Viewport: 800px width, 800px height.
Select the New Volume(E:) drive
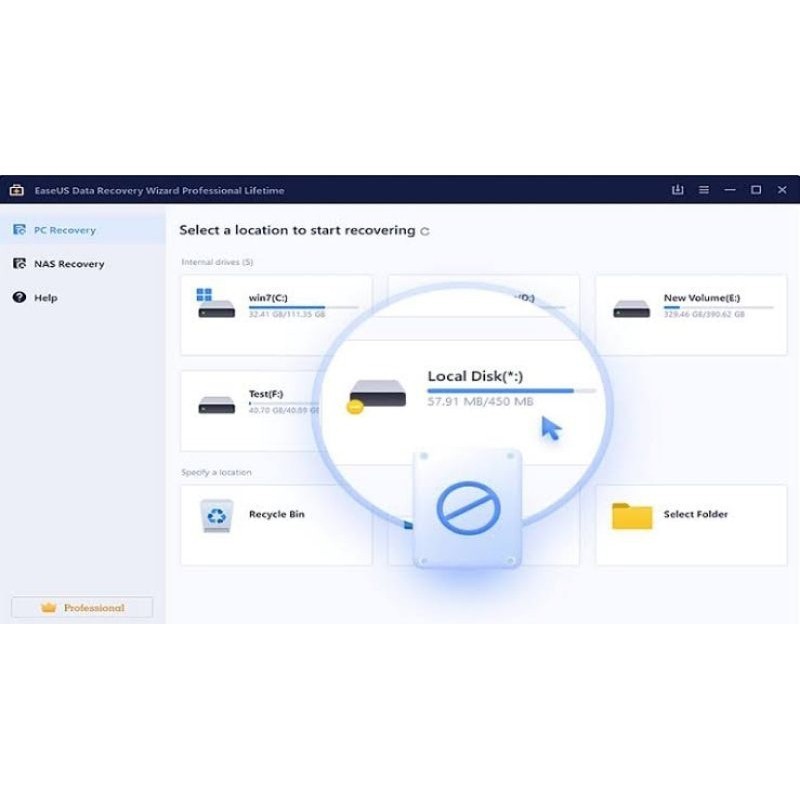click(691, 315)
